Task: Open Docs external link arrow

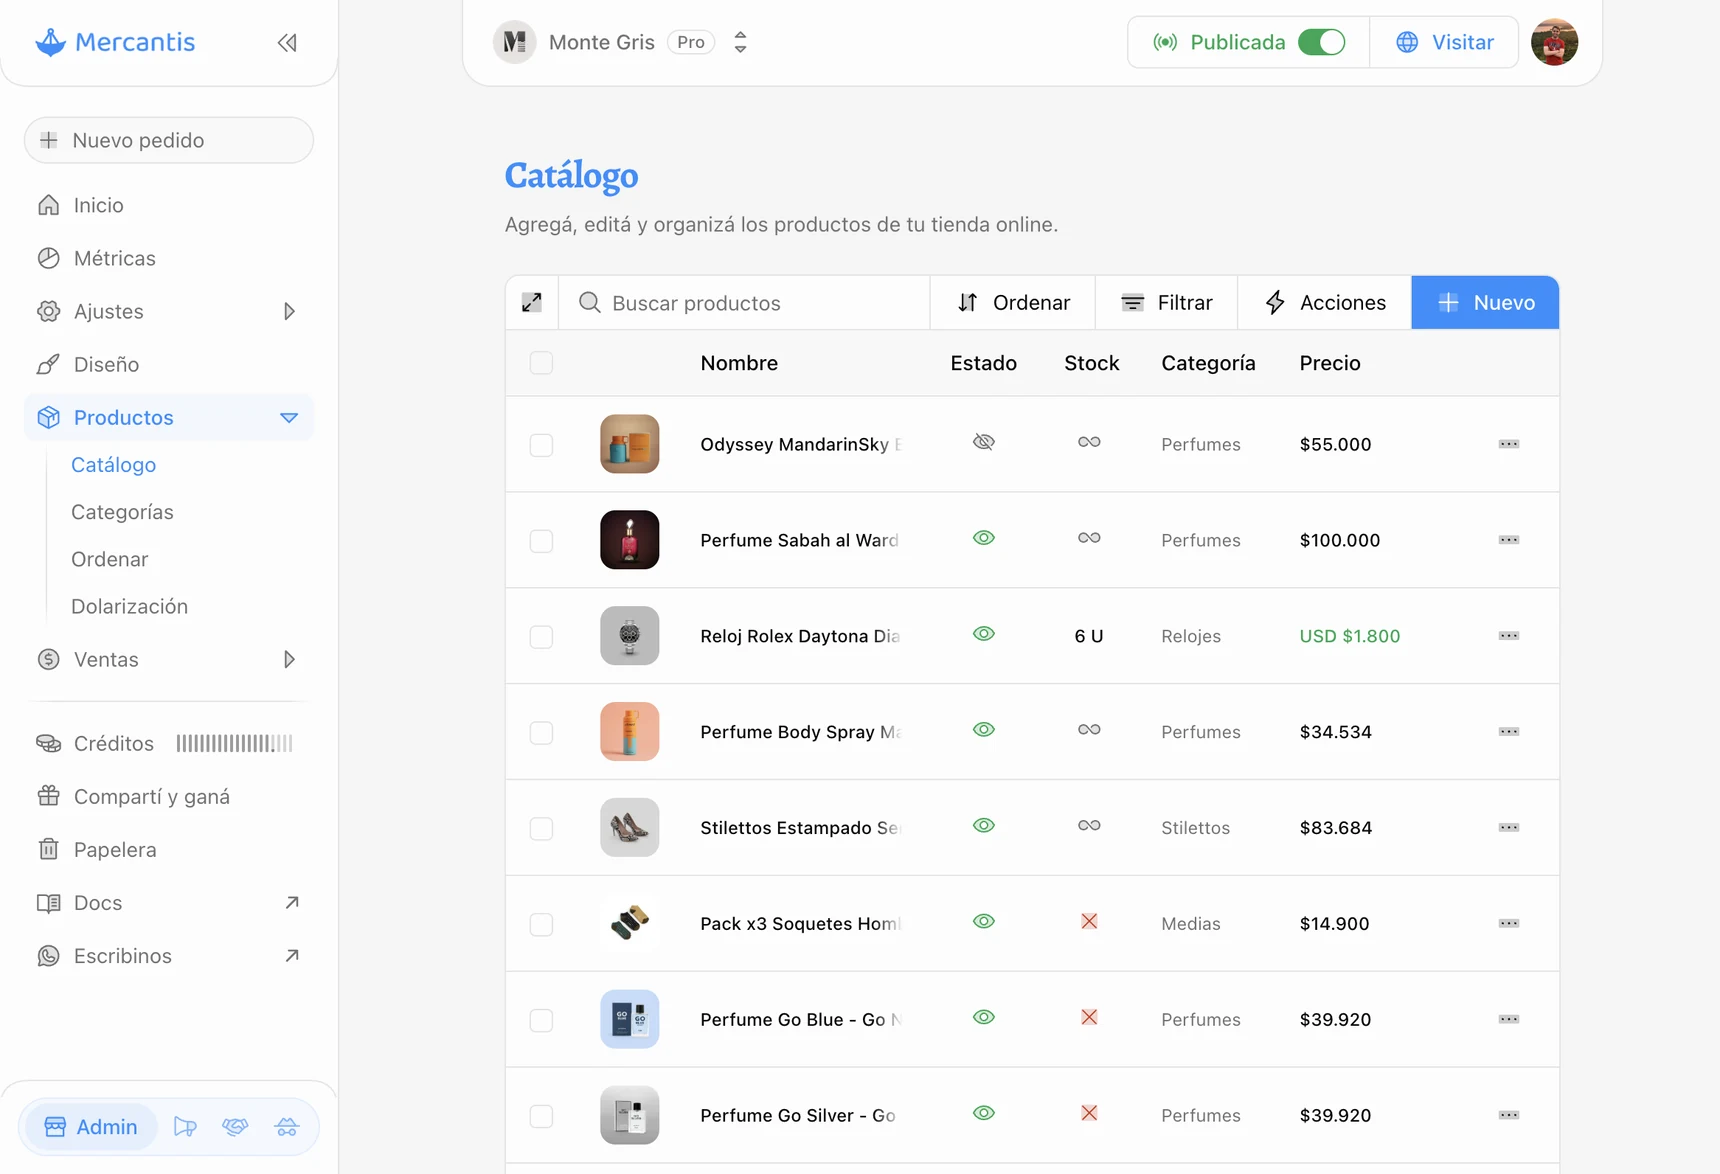Action: point(292,903)
